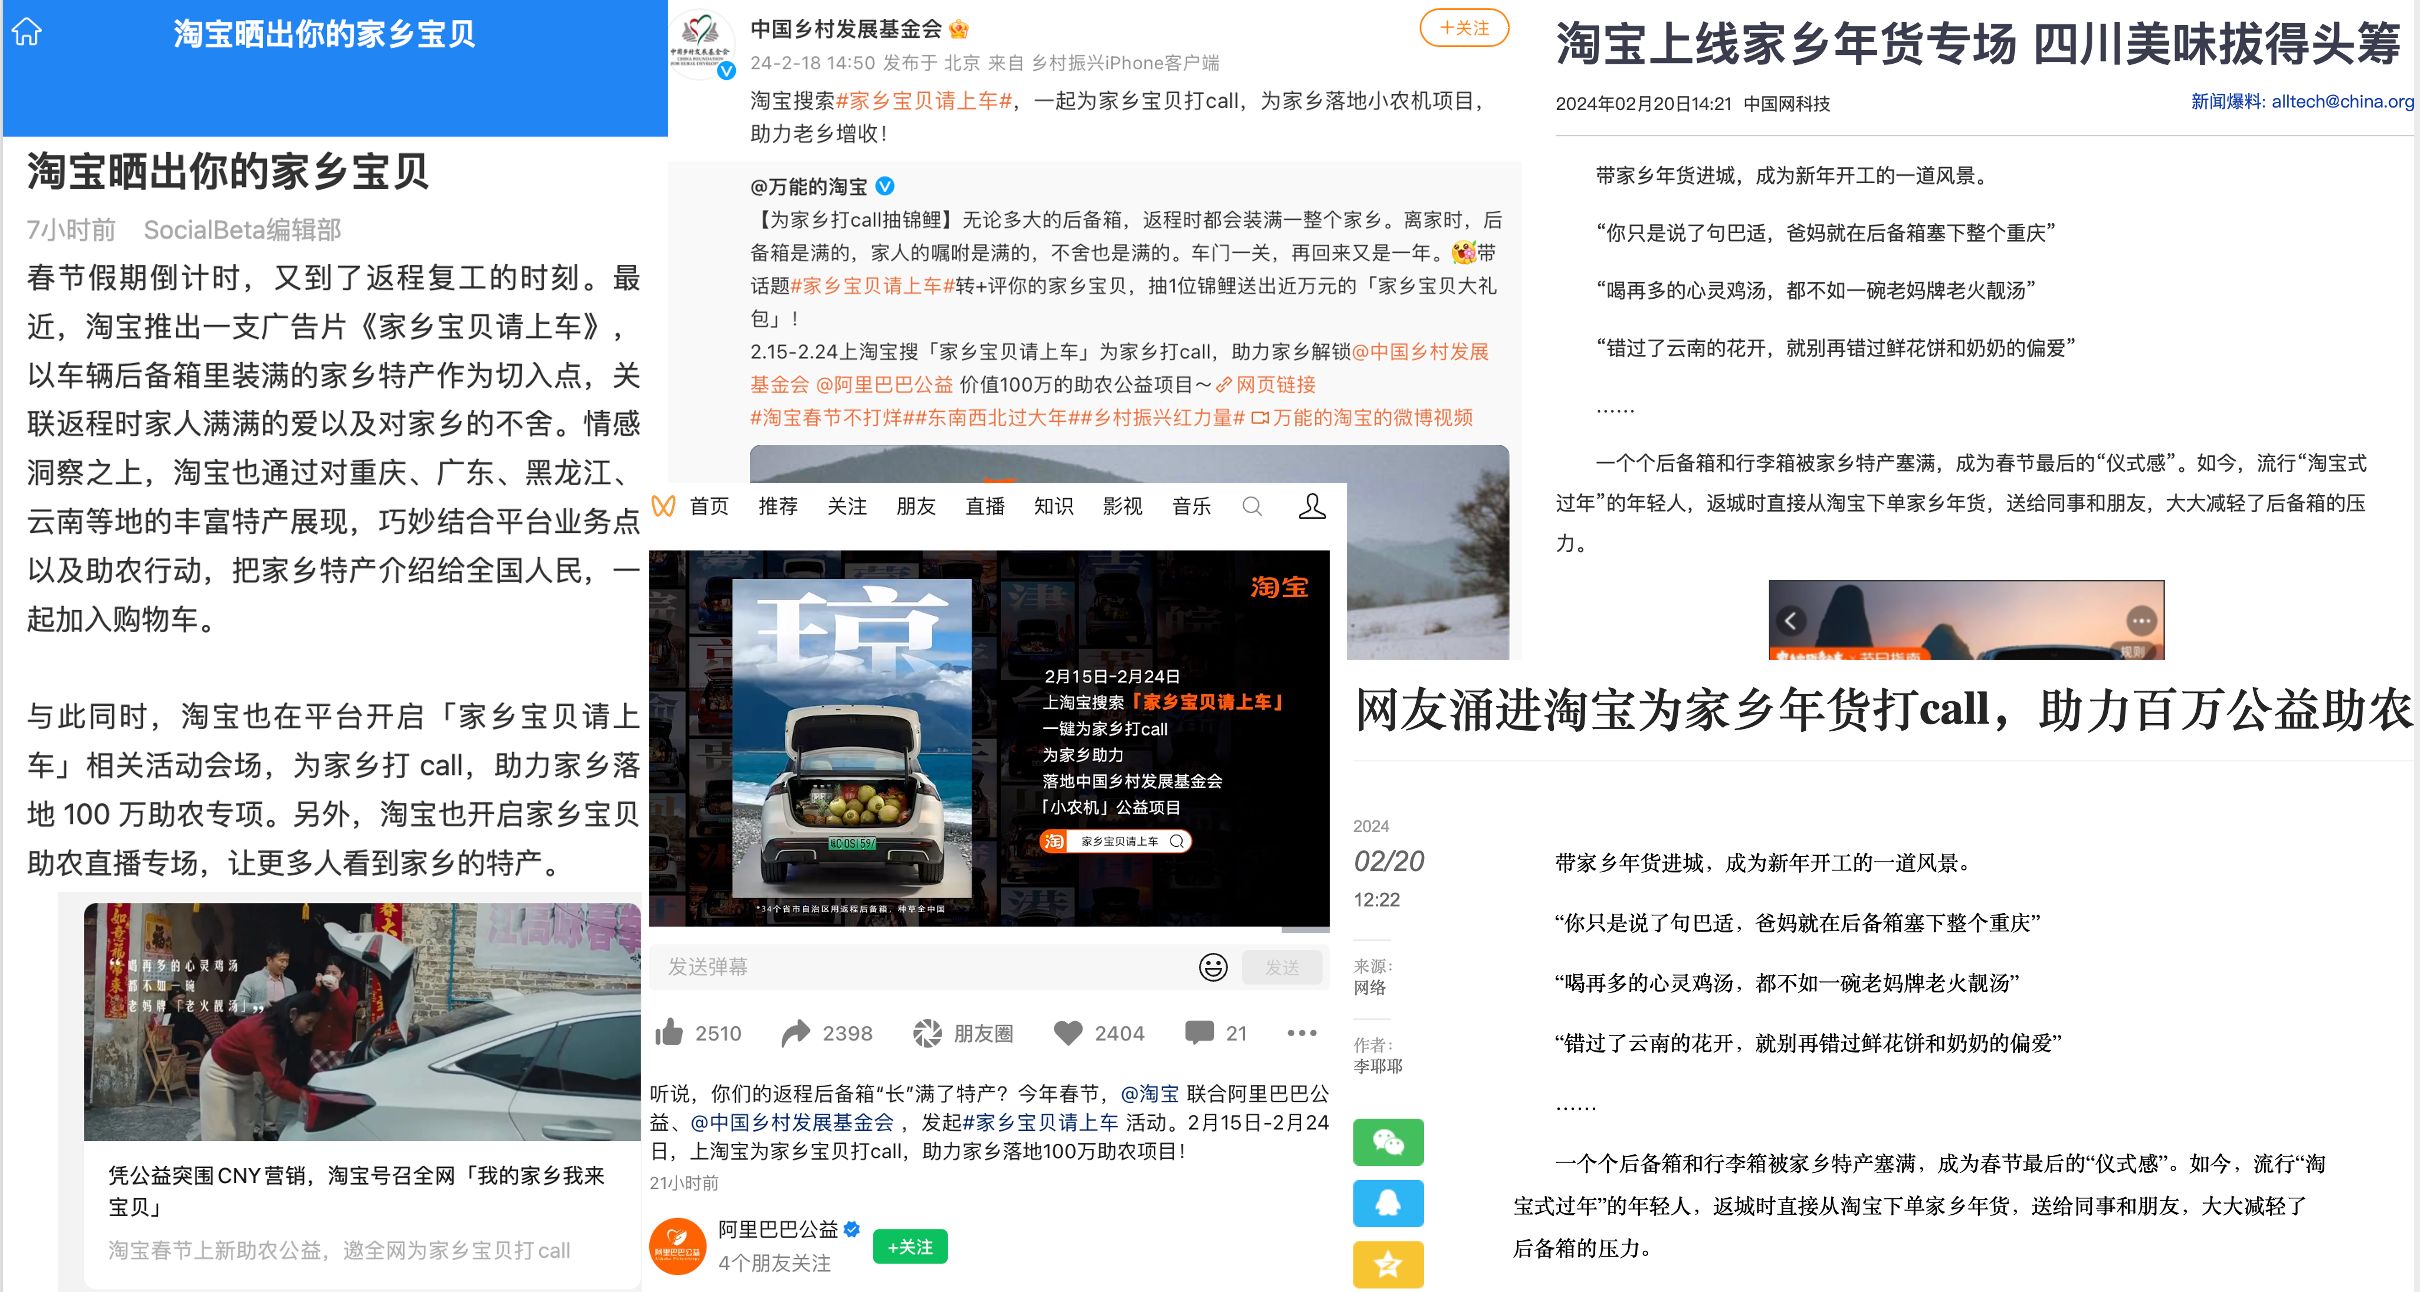2420x1292 pixels.
Task: Open comments via speech bubble icon showing 21
Action: tap(1198, 1033)
